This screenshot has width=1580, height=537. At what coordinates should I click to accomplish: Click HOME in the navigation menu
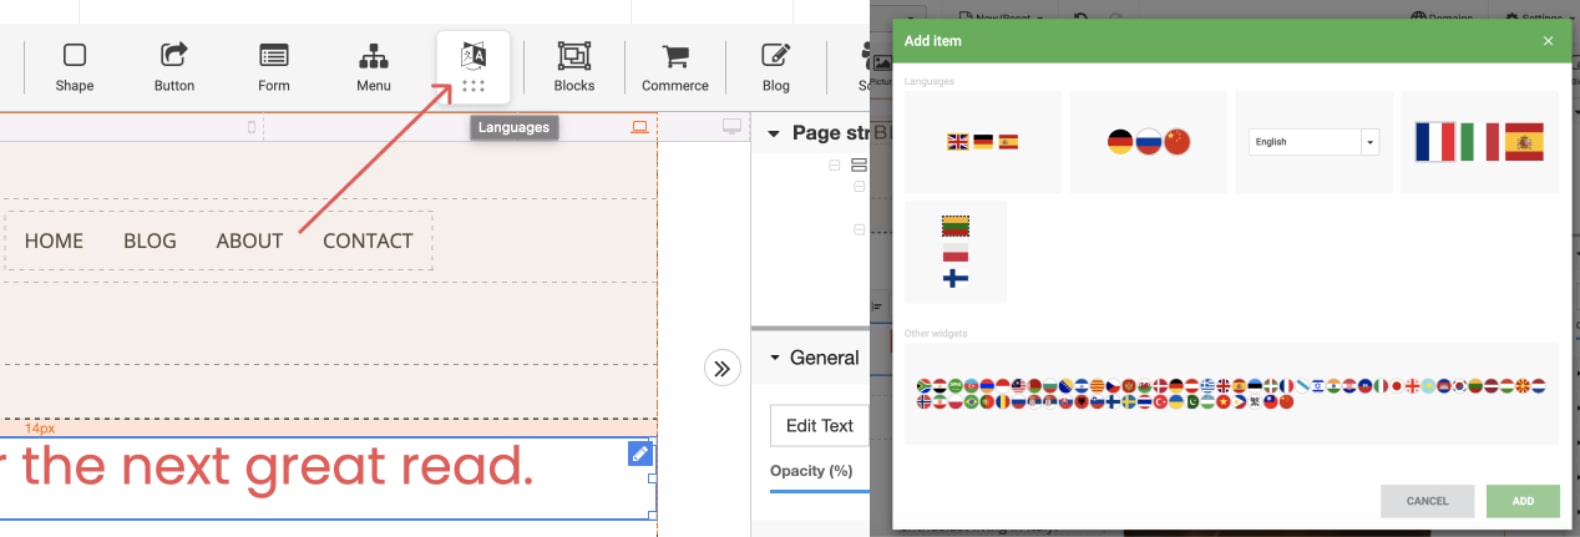tap(54, 241)
